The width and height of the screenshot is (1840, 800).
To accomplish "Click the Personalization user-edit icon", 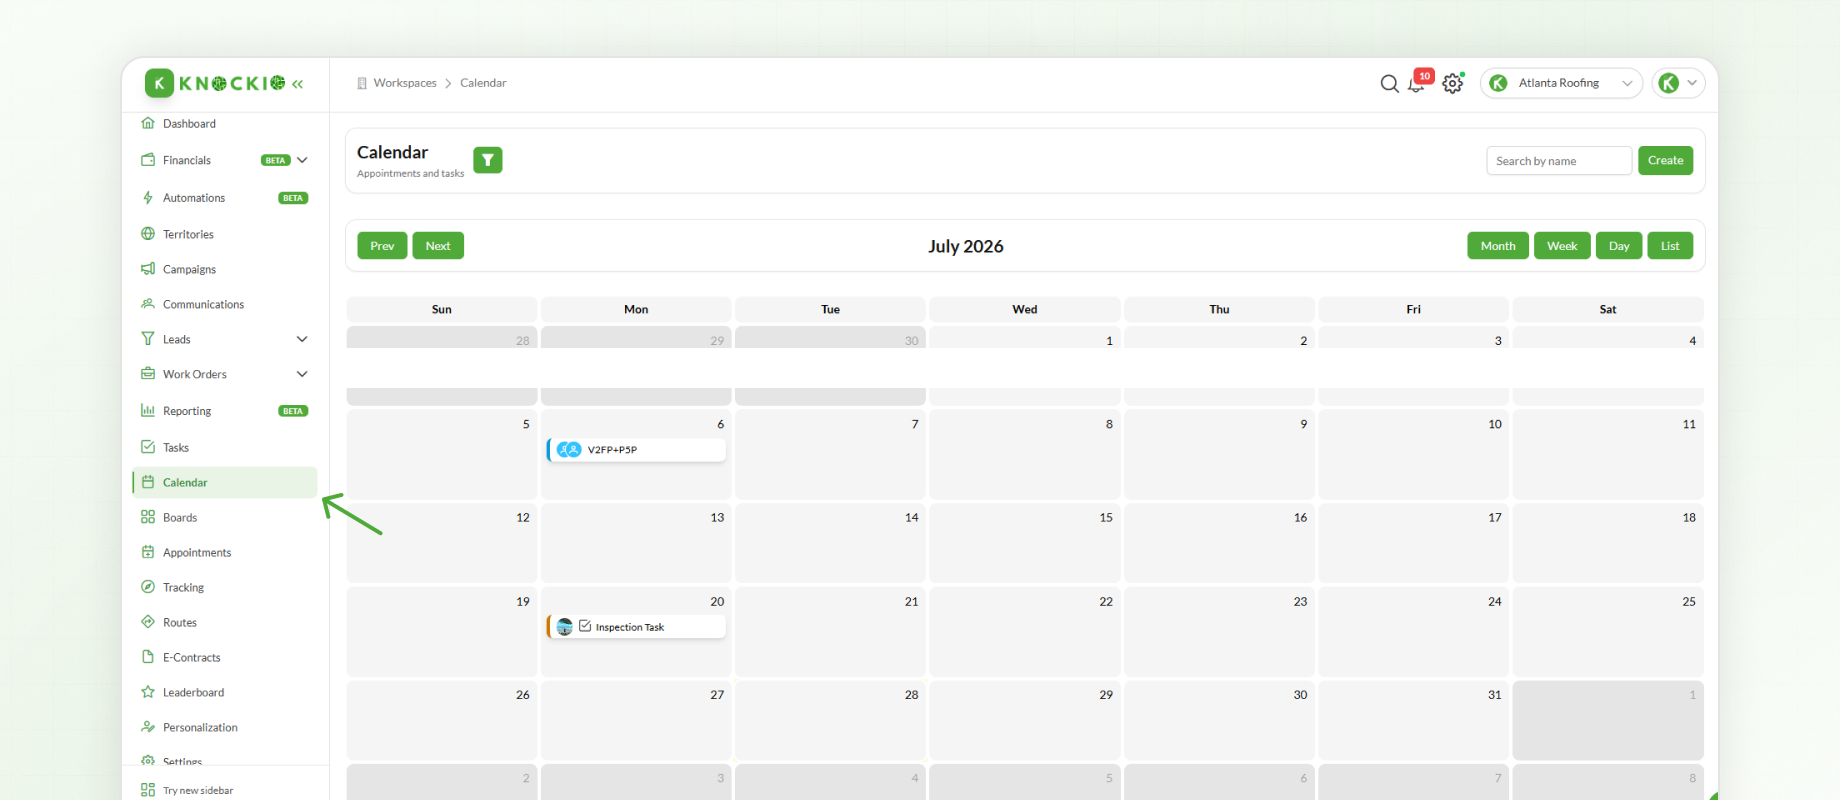I will 148,727.
